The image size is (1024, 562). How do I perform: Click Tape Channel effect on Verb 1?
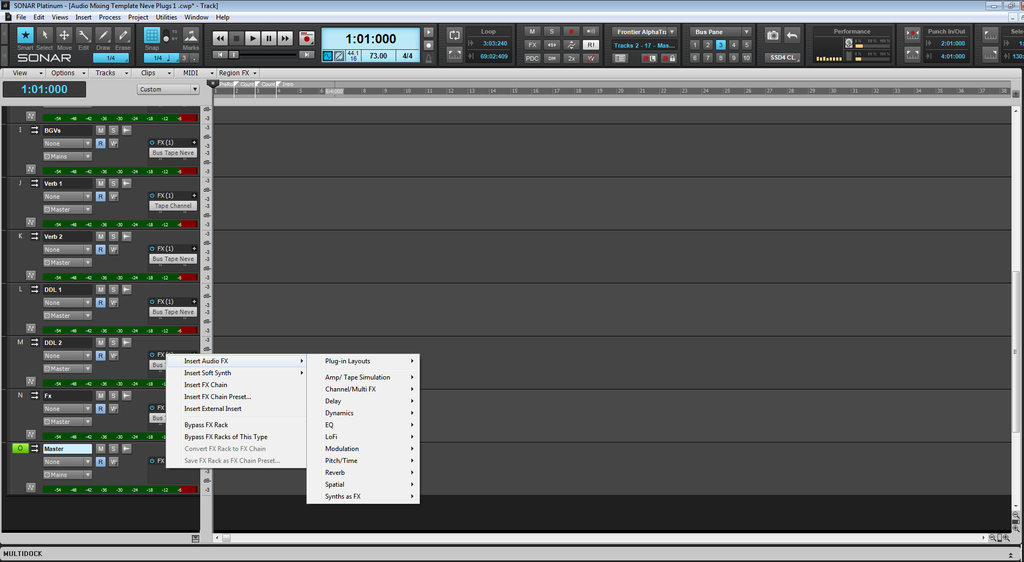tap(173, 206)
